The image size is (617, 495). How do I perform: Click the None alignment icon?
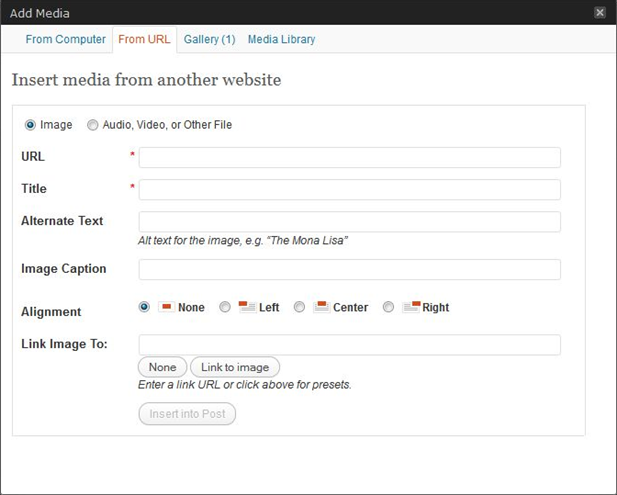pos(166,307)
